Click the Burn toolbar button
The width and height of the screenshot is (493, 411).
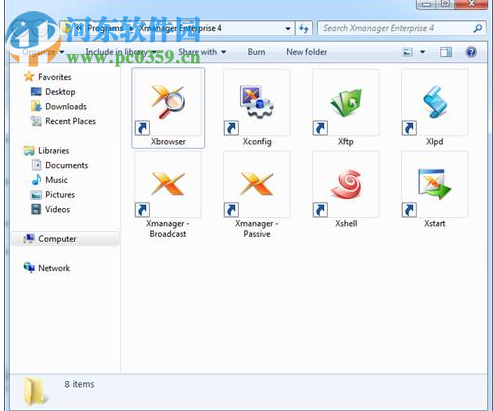257,52
